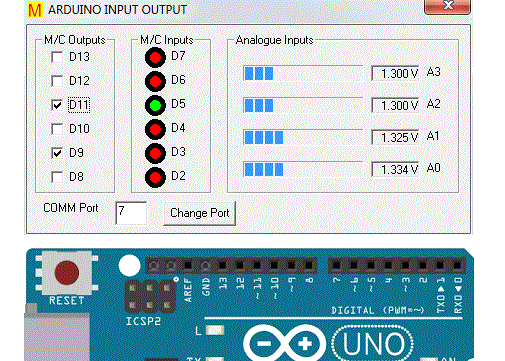505x361 pixels.
Task: Select the A0 voltage value 1.334 V
Action: [395, 169]
